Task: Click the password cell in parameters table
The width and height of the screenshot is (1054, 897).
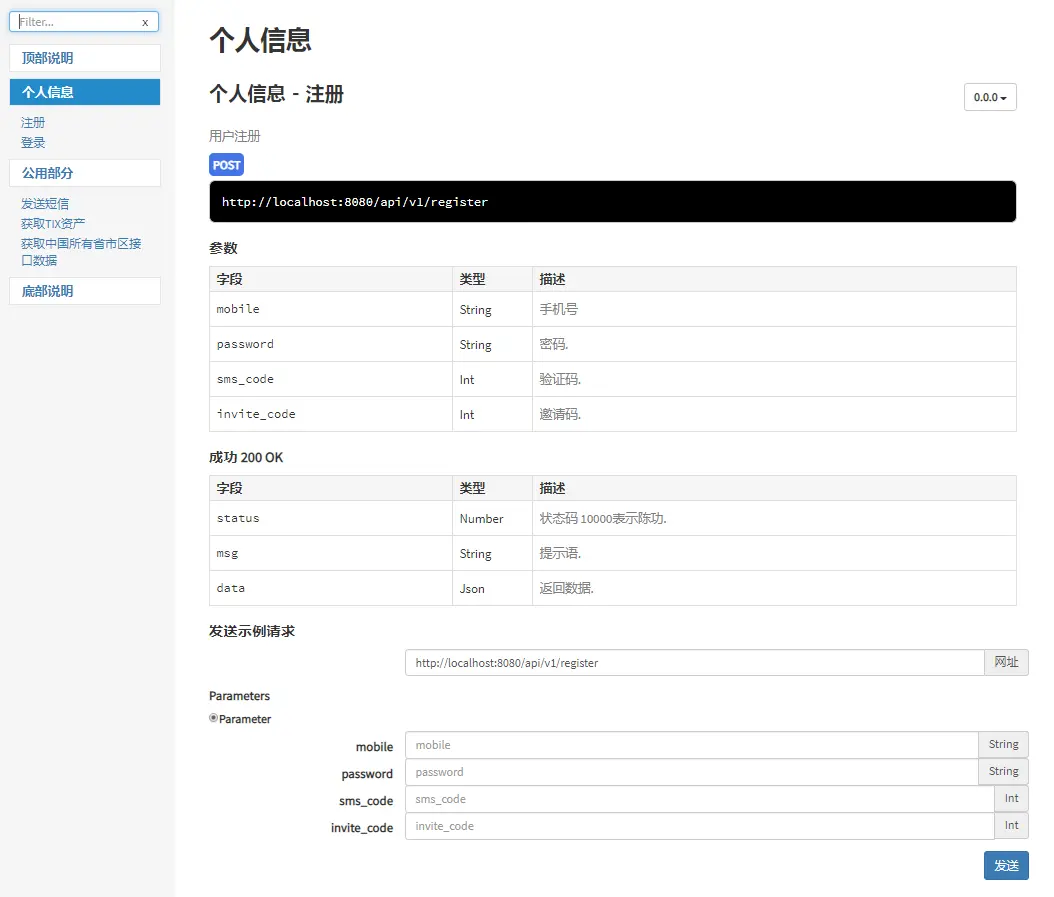Action: (x=331, y=344)
